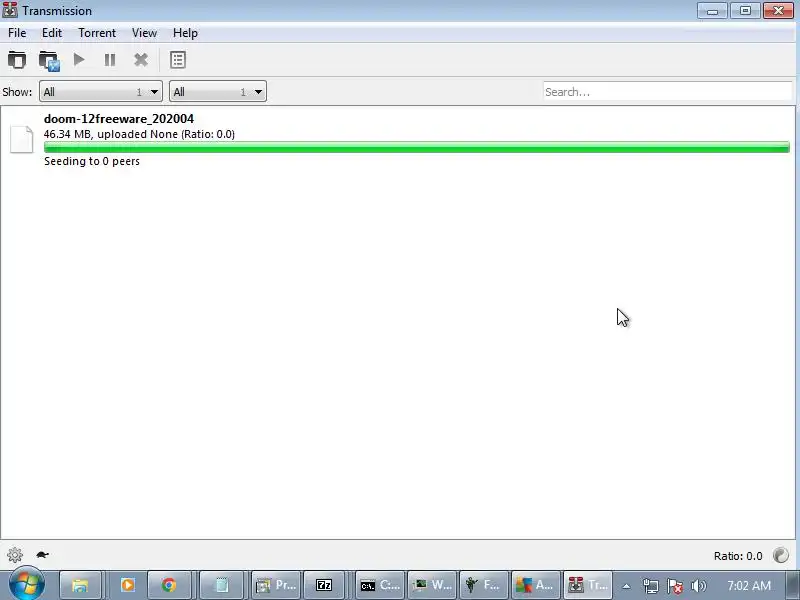The height and width of the screenshot is (600, 800).
Task: Click the Transmission taskbar button
Action: (x=587, y=585)
